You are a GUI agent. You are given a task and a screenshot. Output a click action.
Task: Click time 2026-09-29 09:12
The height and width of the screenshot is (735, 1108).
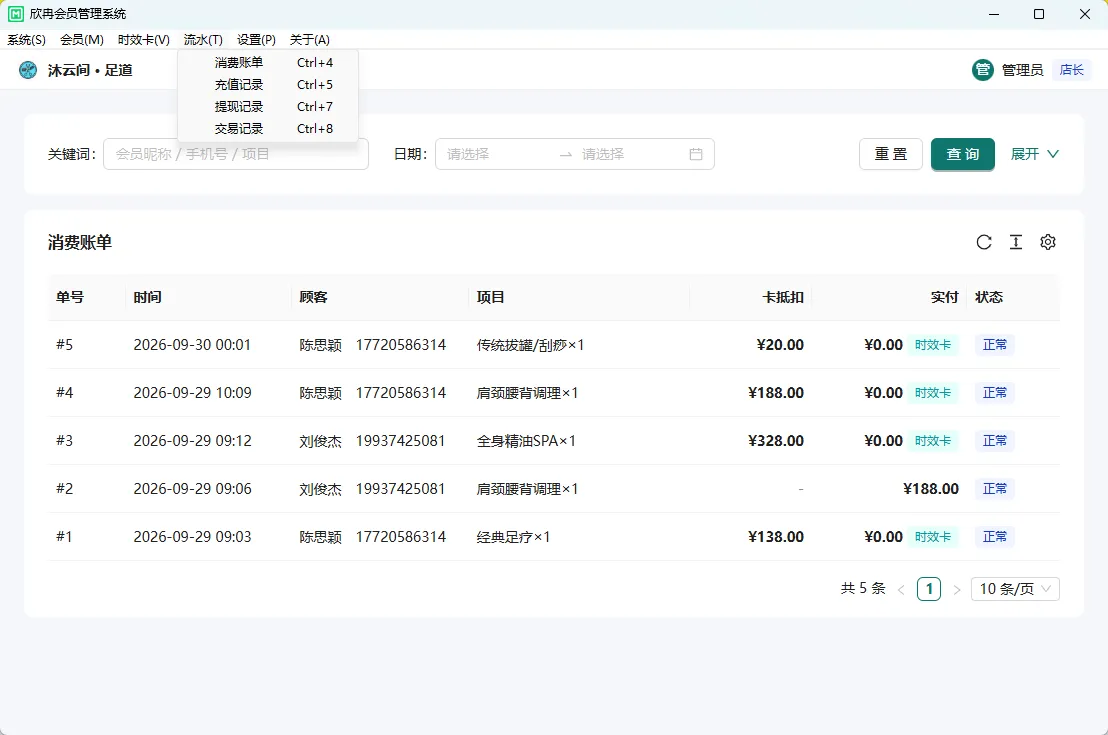[x=192, y=441]
